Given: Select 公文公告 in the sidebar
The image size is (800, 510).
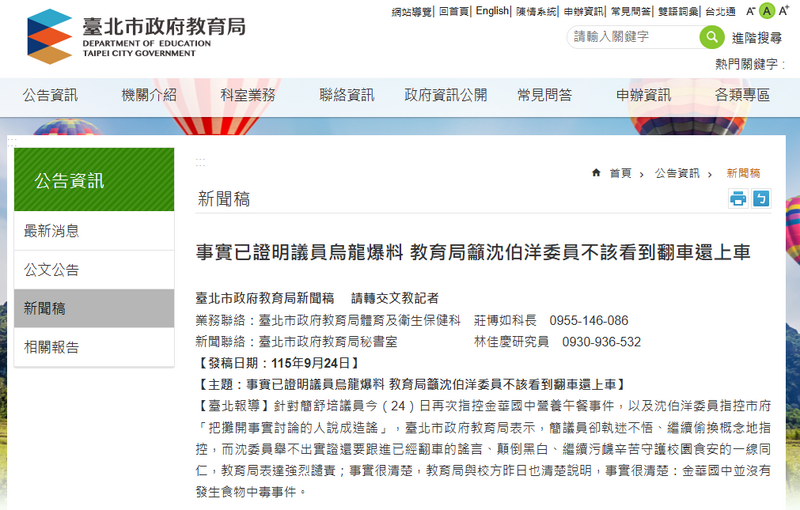Looking at the screenshot, I should [94, 270].
